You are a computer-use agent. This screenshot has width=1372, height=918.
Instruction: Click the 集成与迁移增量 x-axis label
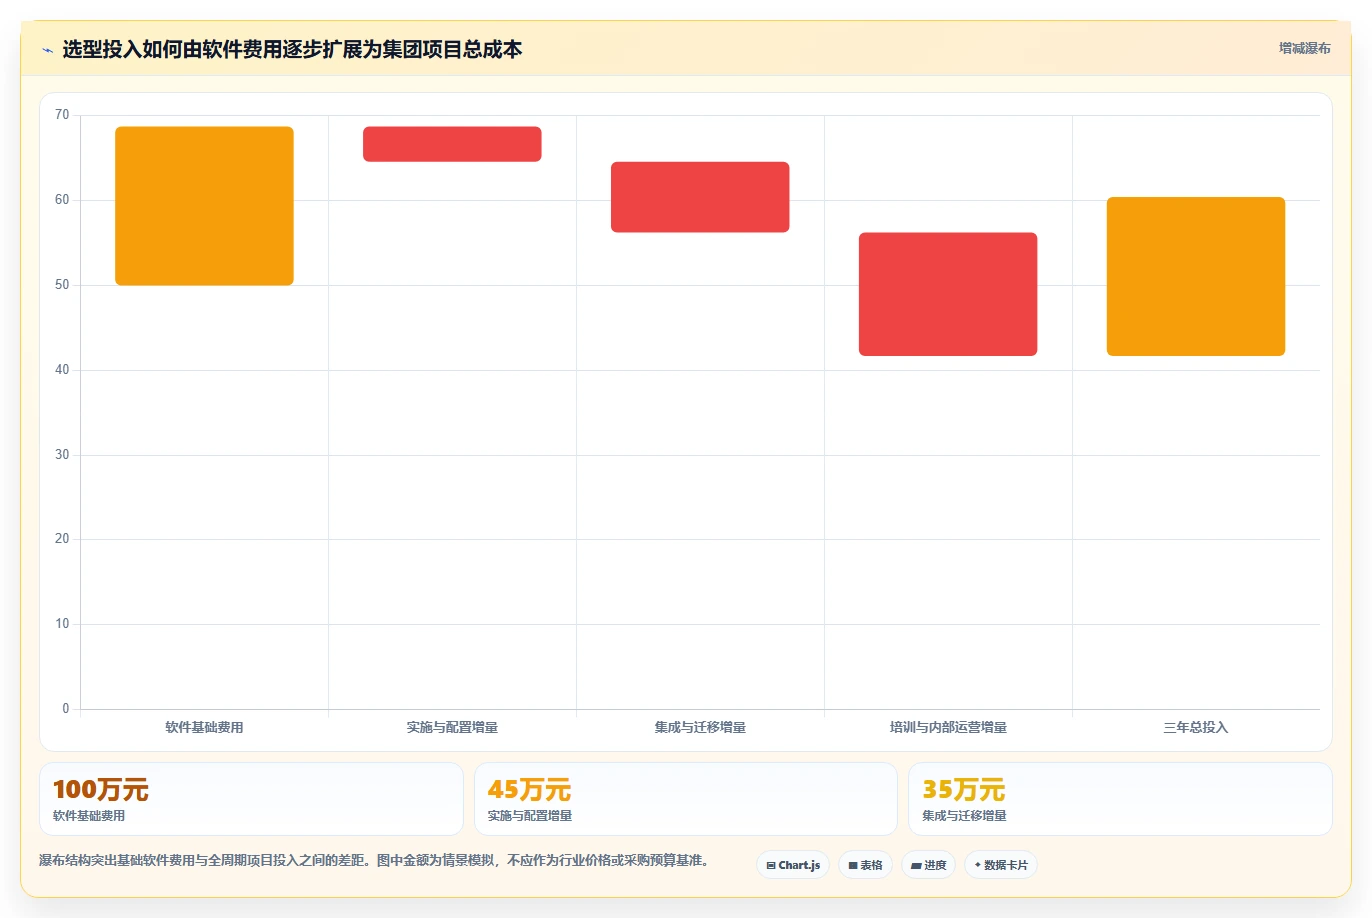tap(700, 728)
